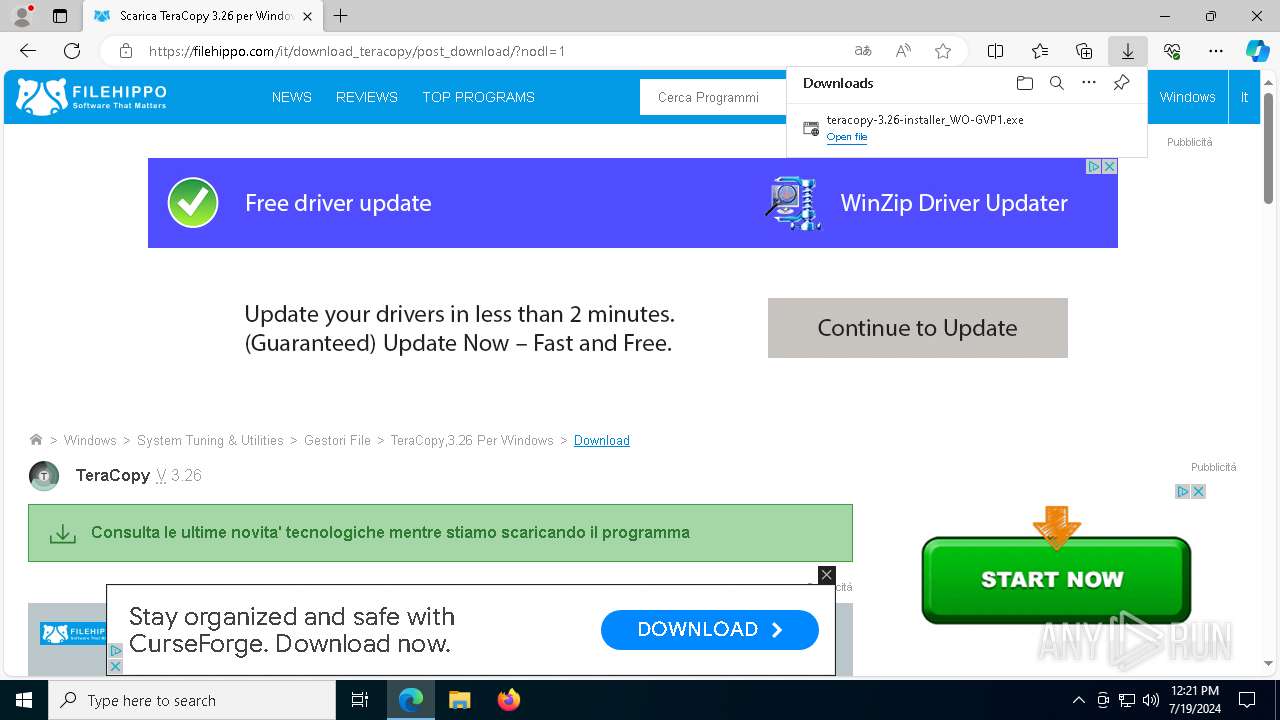Viewport: 1280px width, 720px height.
Task: Go back using the browser back arrow
Action: (27, 51)
